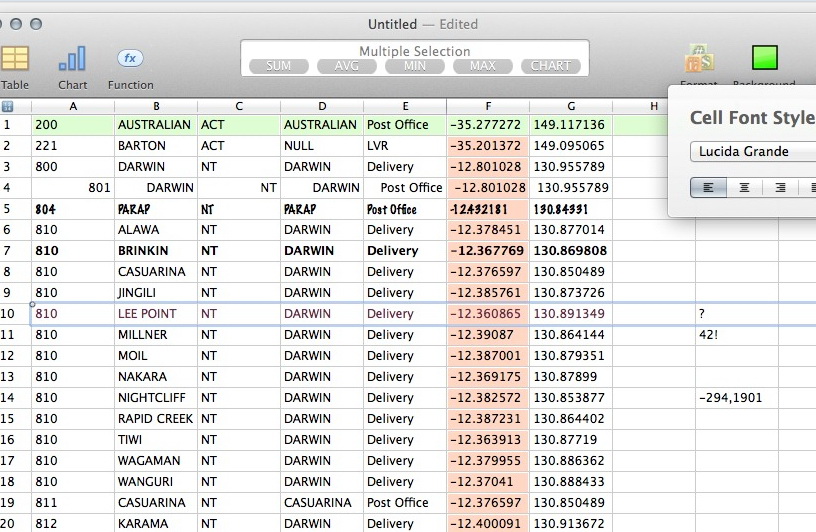816x532 pixels.
Task: Select column F header
Action: click(x=488, y=106)
